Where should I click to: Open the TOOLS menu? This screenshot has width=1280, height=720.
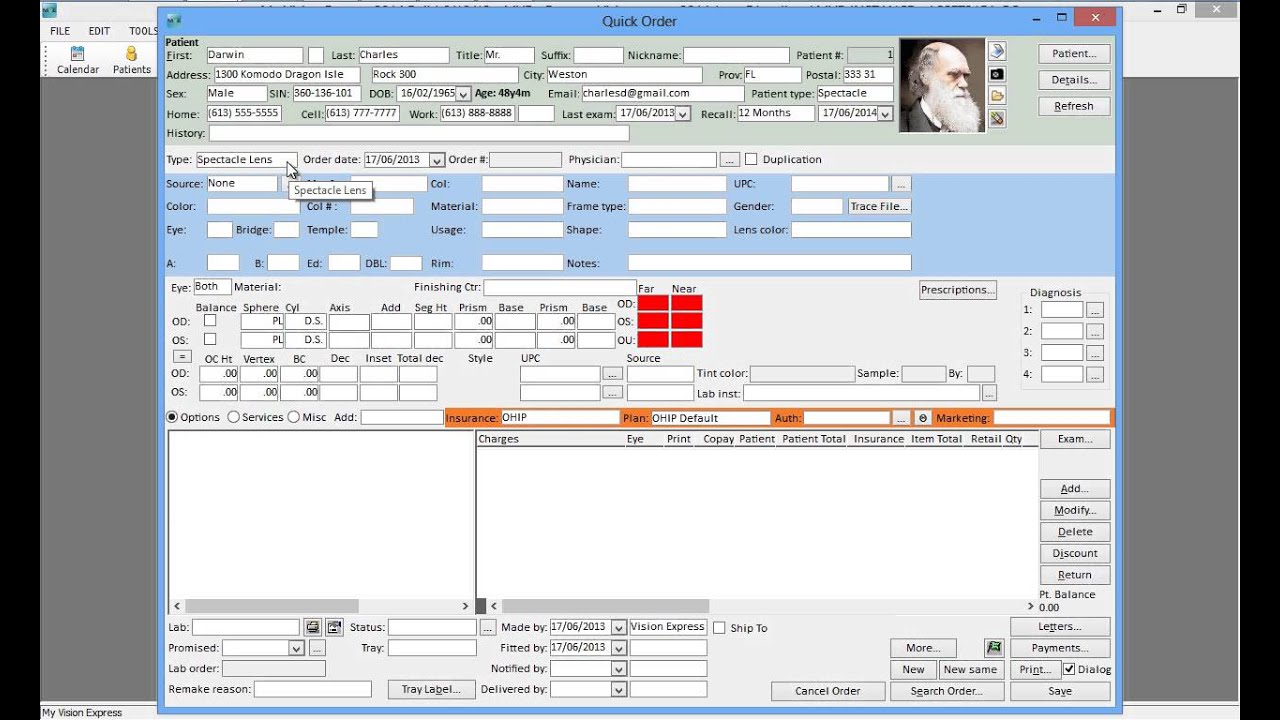143,31
